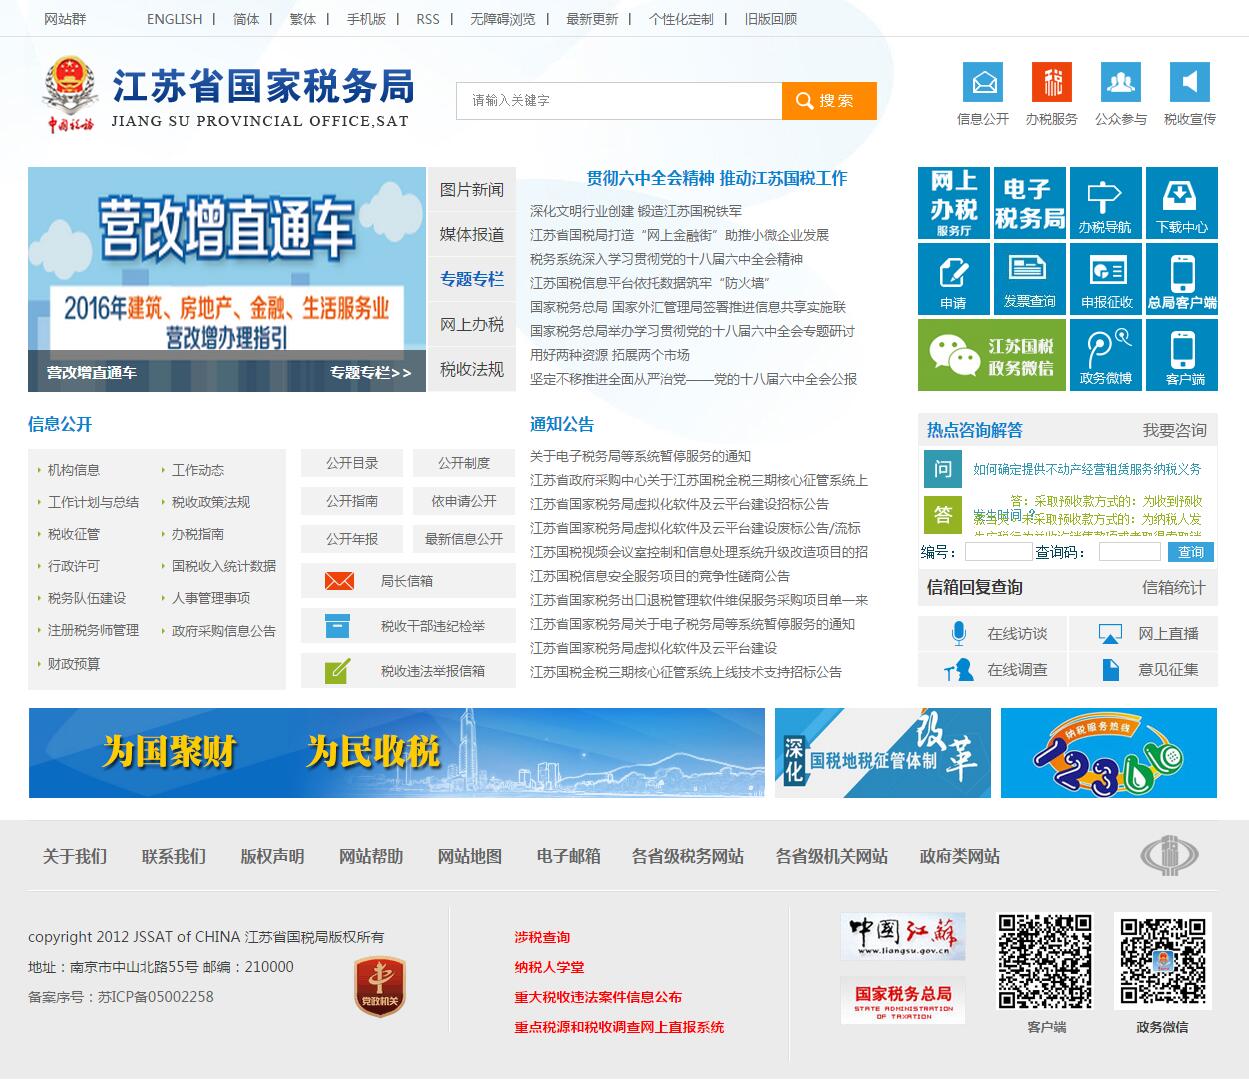The height and width of the screenshot is (1080, 1249).
Task: Click the 意见征集 document icon
Action: click(1111, 669)
